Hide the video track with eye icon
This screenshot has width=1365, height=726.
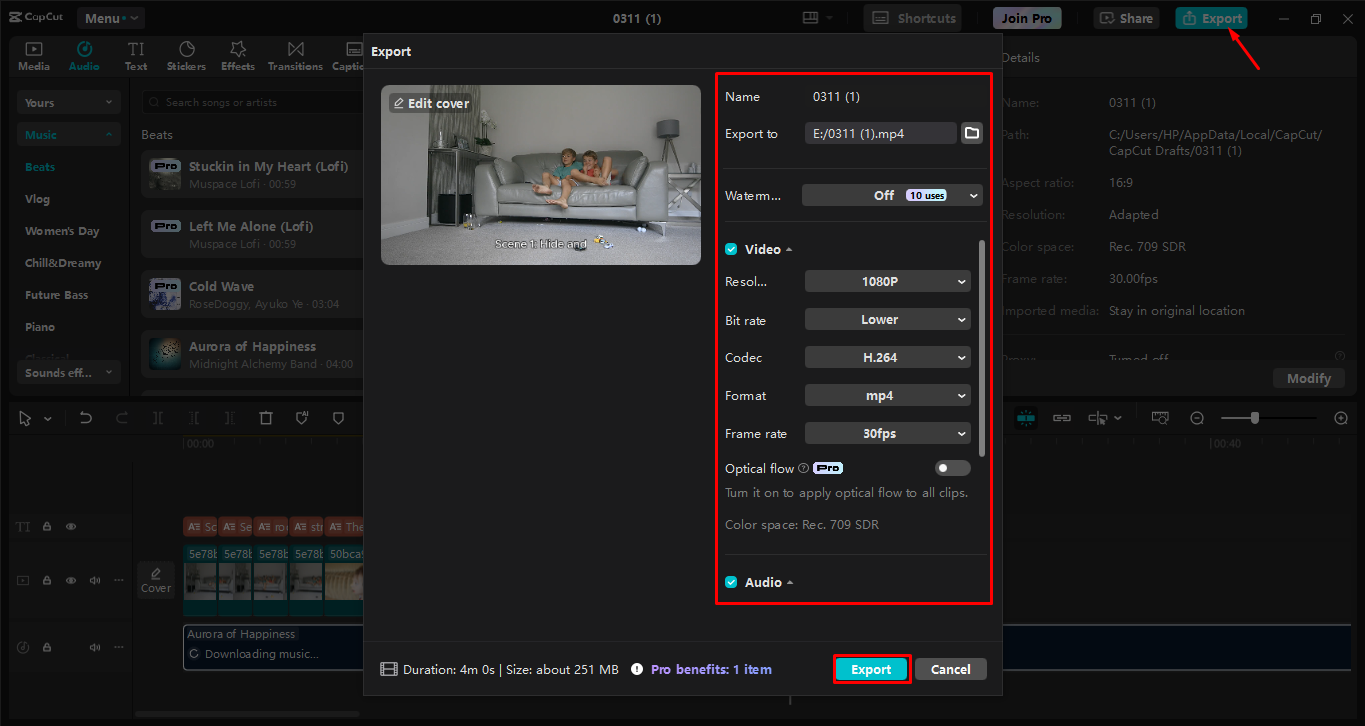(71, 580)
